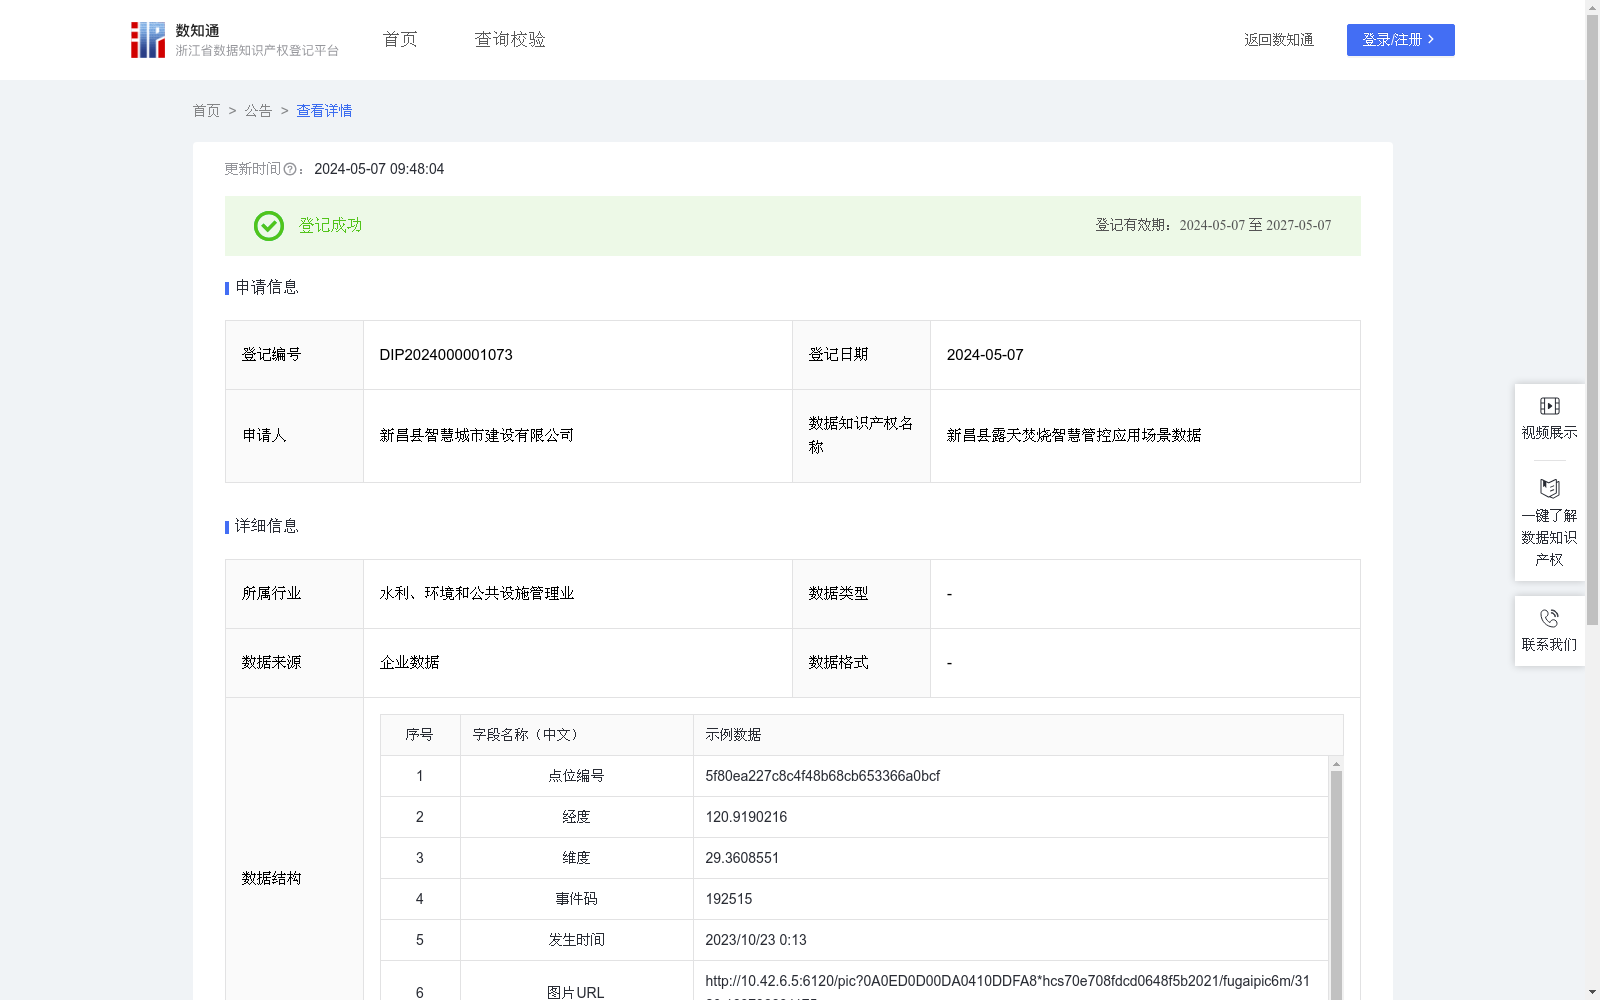Screen dimensions: 1600x1000
Task: Click registration number DIP2024000001073
Action: [x=446, y=355]
